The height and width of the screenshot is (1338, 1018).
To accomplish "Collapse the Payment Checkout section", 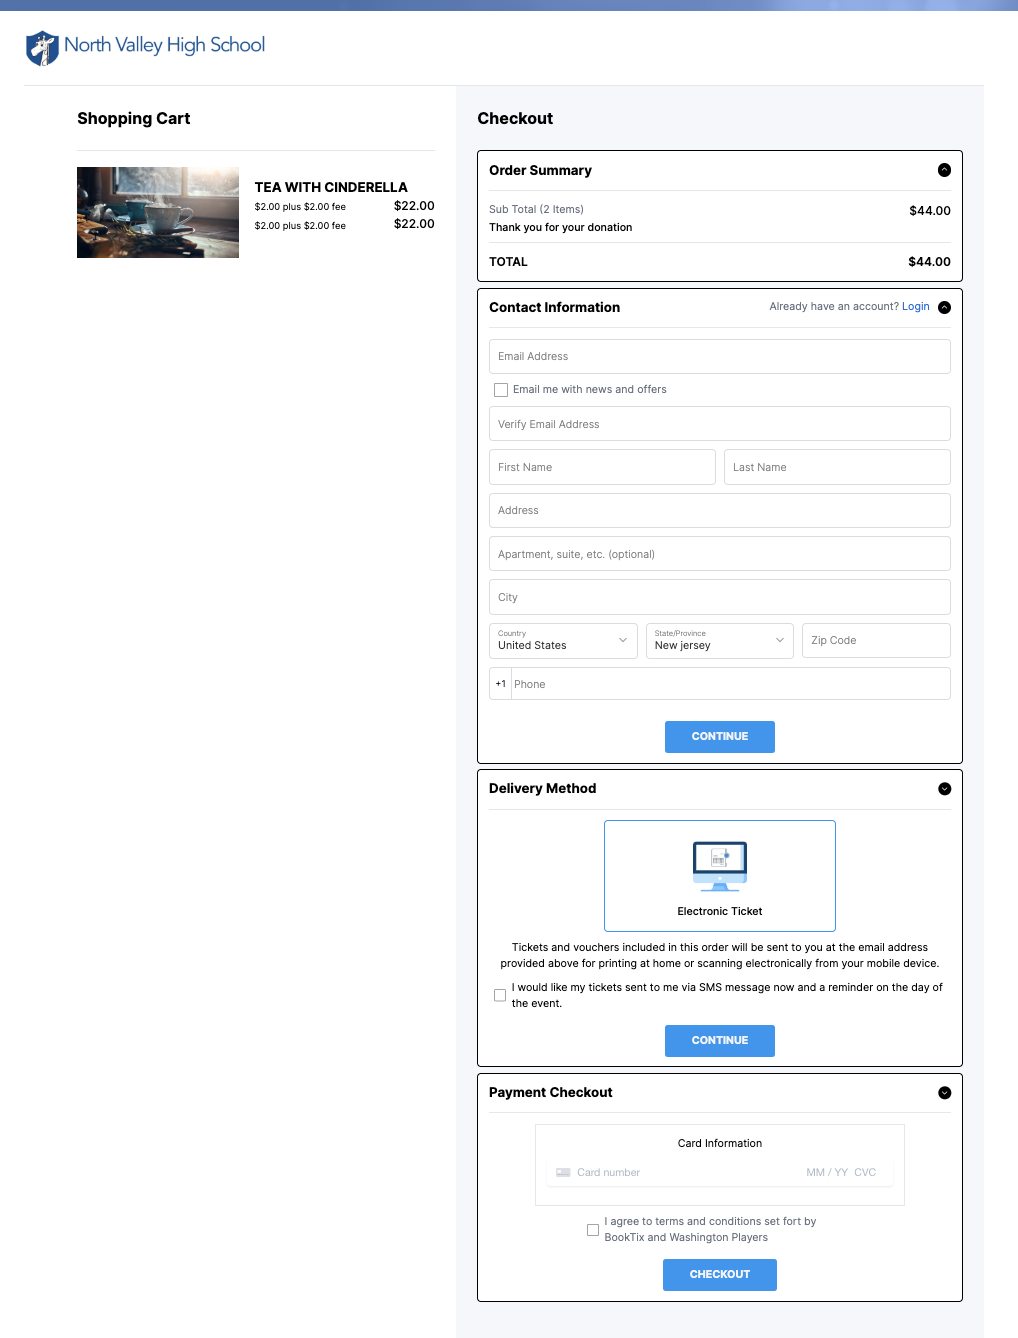I will 944,1093.
